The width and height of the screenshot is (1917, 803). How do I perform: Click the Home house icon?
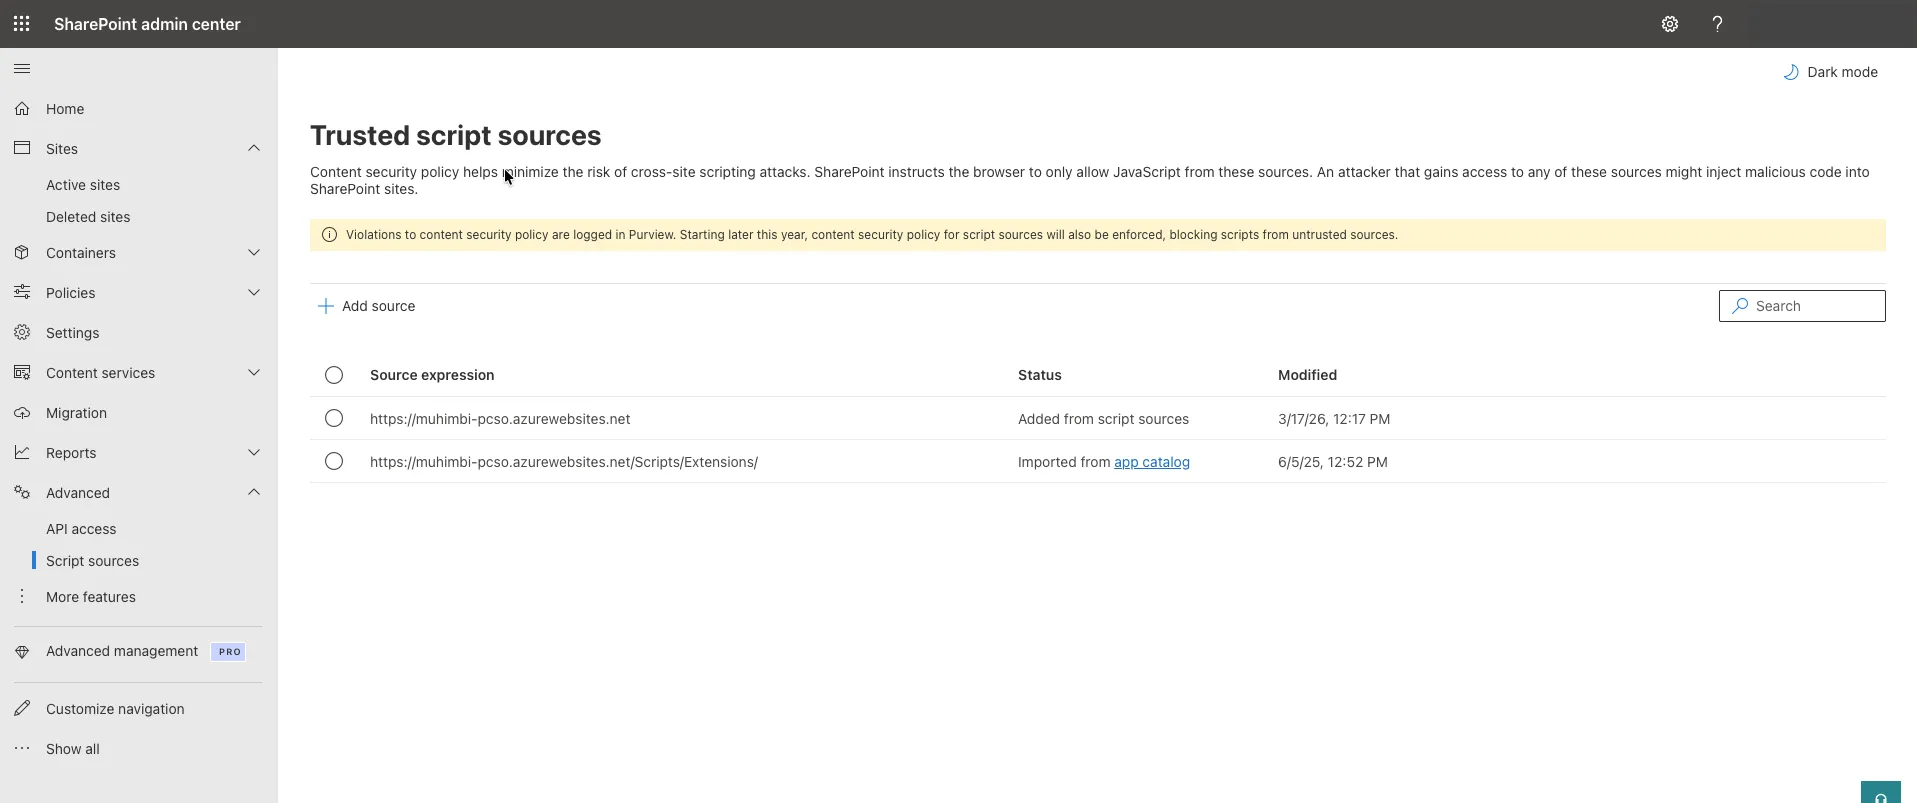[x=22, y=109]
